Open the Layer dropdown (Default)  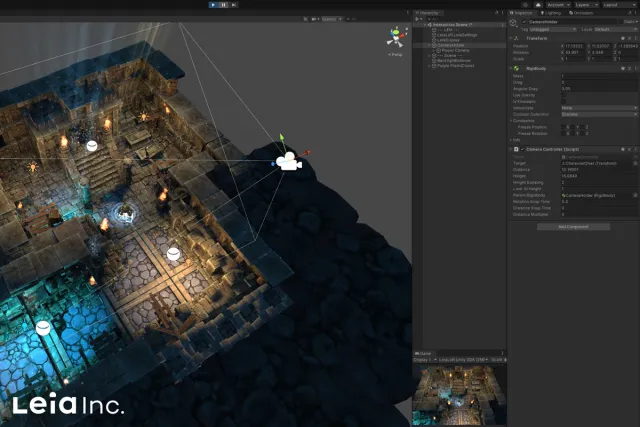pos(616,29)
